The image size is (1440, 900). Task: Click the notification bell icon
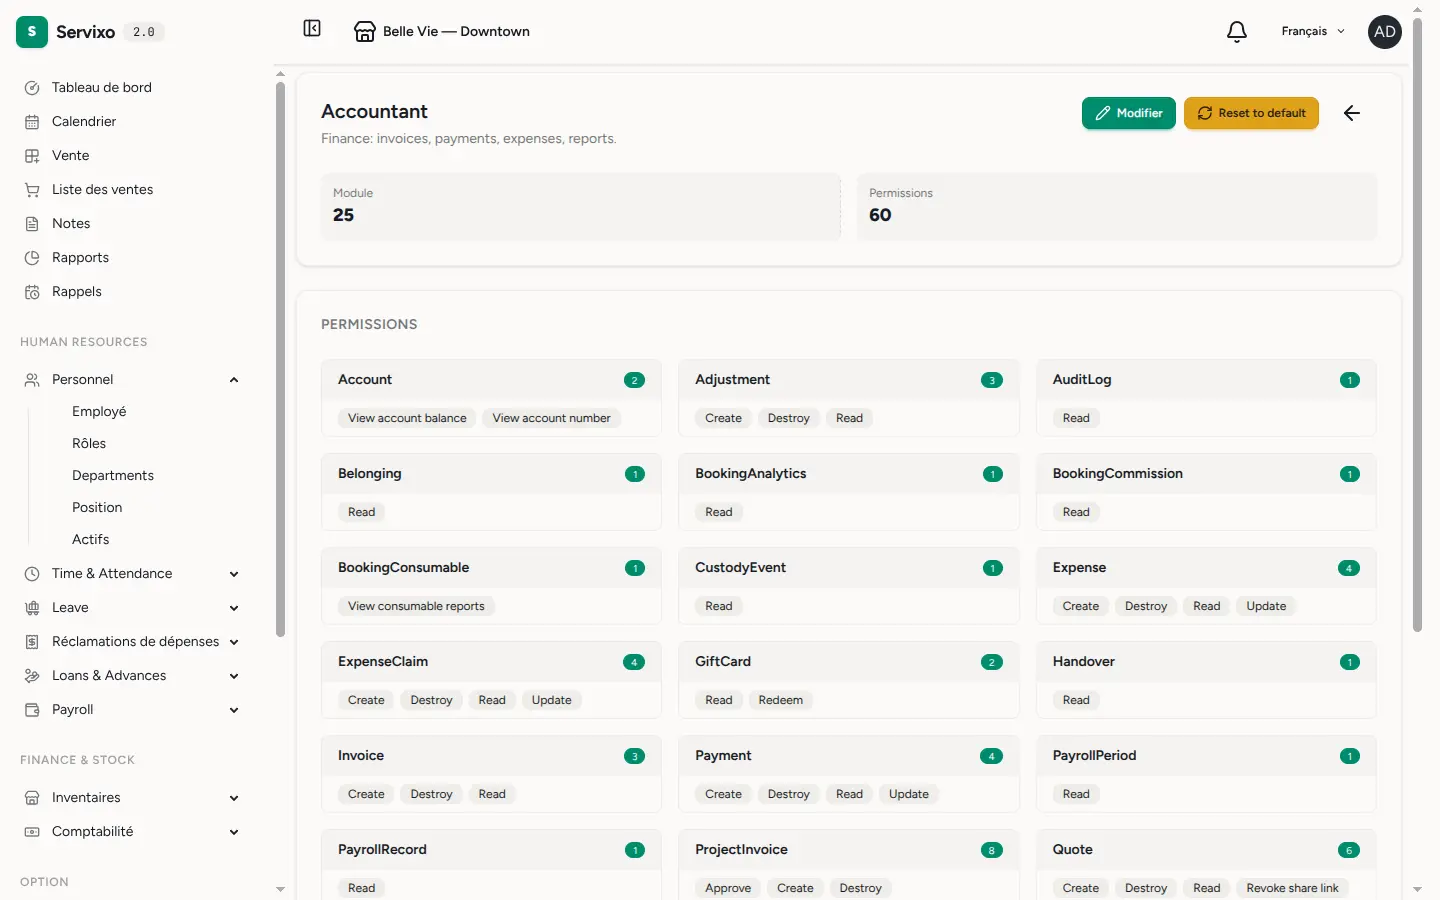coord(1237,32)
